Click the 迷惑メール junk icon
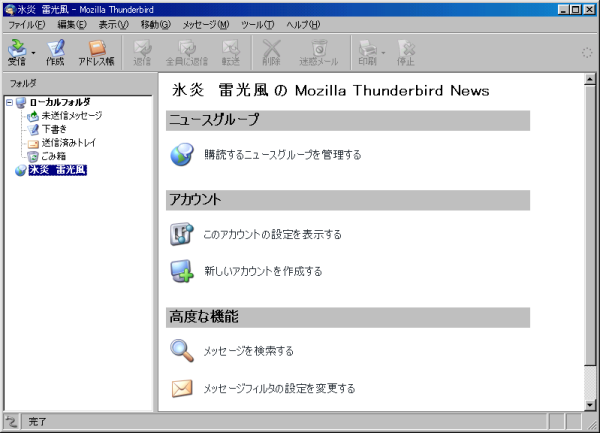 tap(319, 52)
